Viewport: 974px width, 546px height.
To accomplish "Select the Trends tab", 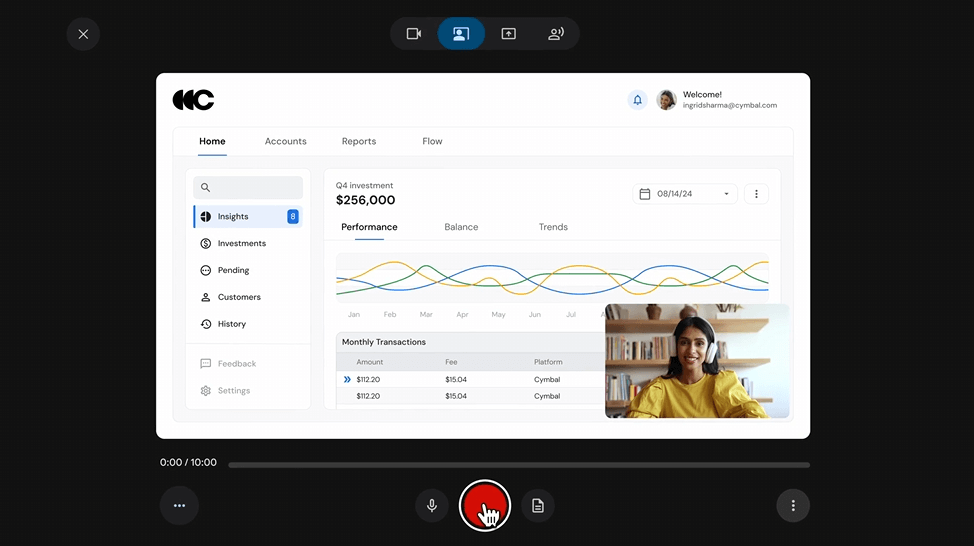I will (x=553, y=227).
